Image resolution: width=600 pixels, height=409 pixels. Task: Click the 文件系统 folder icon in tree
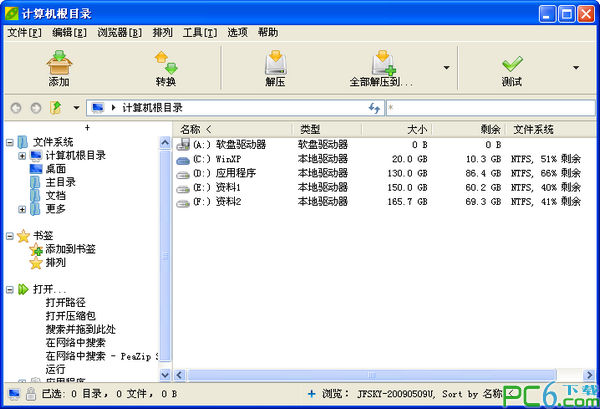pyautogui.click(x=23, y=142)
